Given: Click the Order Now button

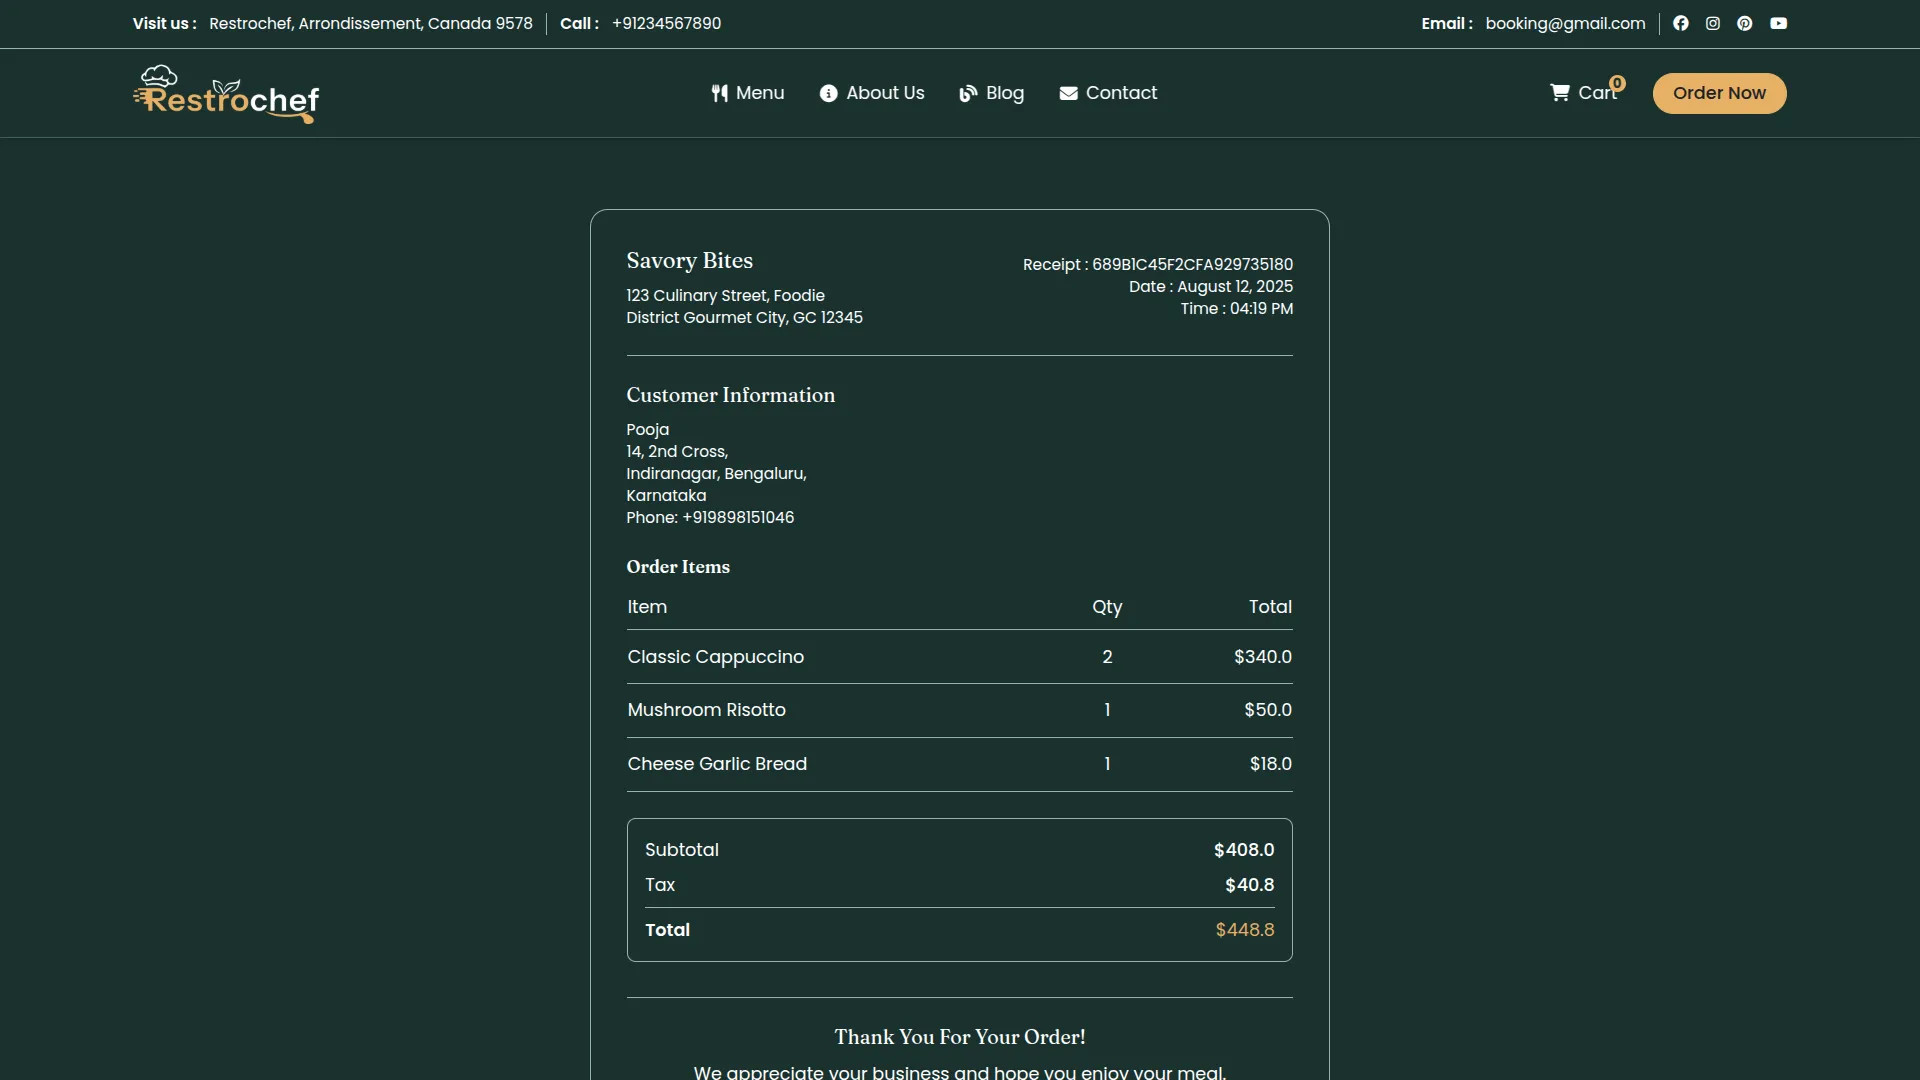Looking at the screenshot, I should (x=1720, y=93).
